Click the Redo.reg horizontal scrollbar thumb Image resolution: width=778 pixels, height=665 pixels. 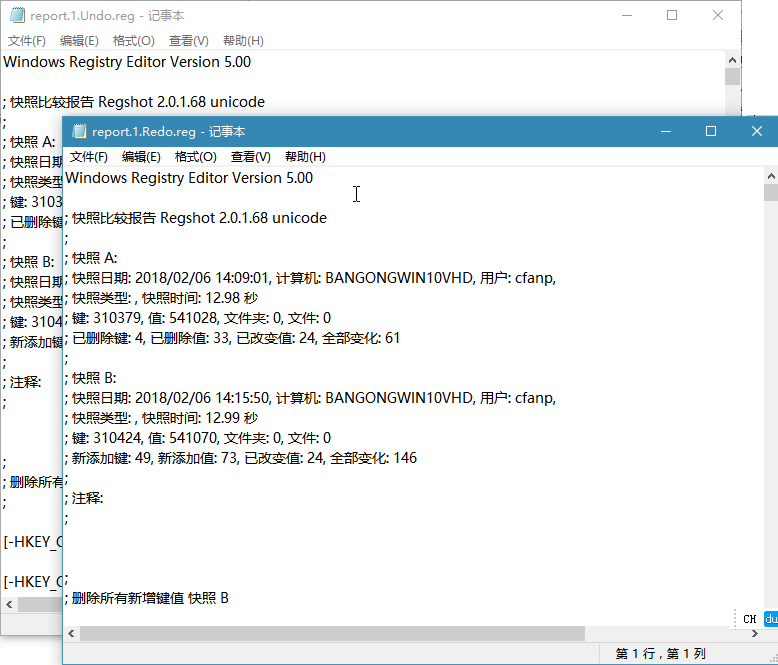(x=330, y=633)
